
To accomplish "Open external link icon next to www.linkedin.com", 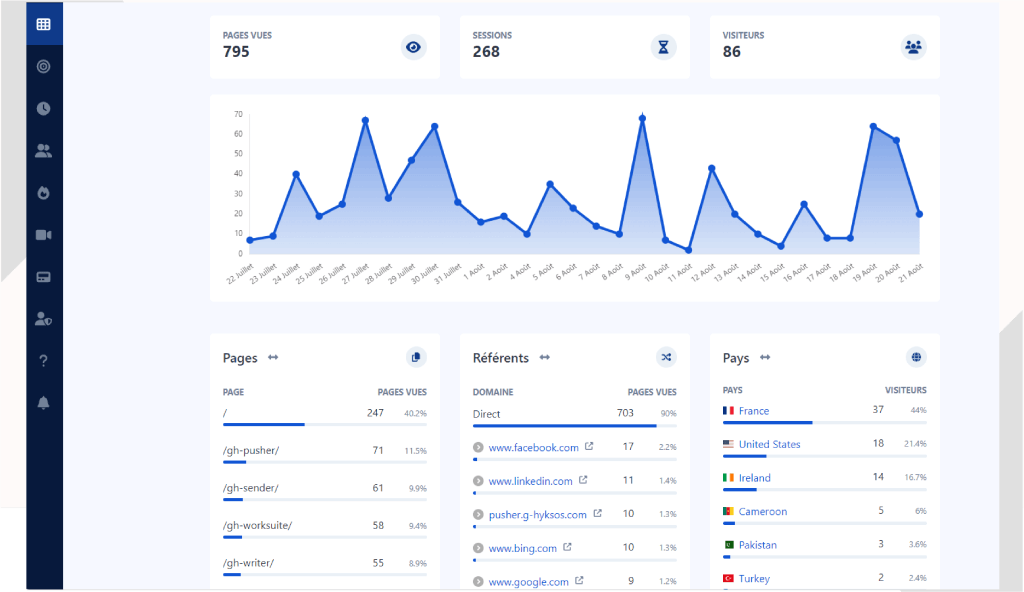I will pos(583,480).
